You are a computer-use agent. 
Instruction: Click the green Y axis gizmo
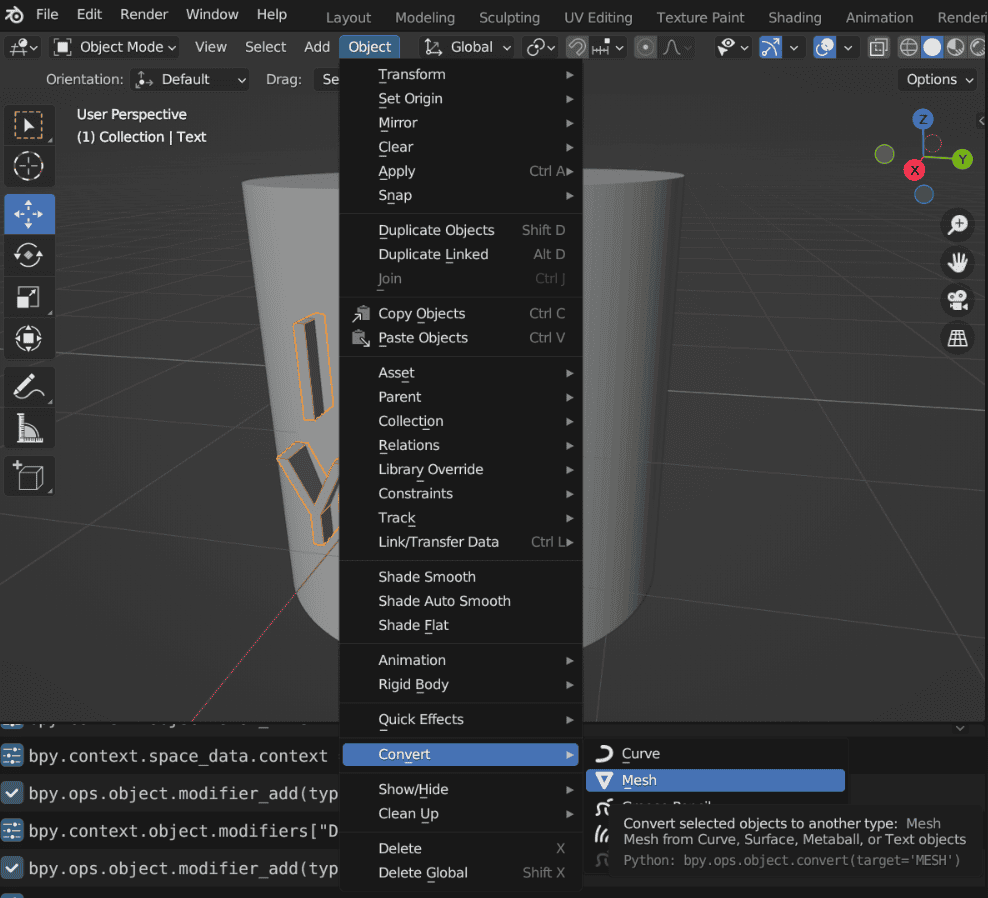click(x=962, y=159)
